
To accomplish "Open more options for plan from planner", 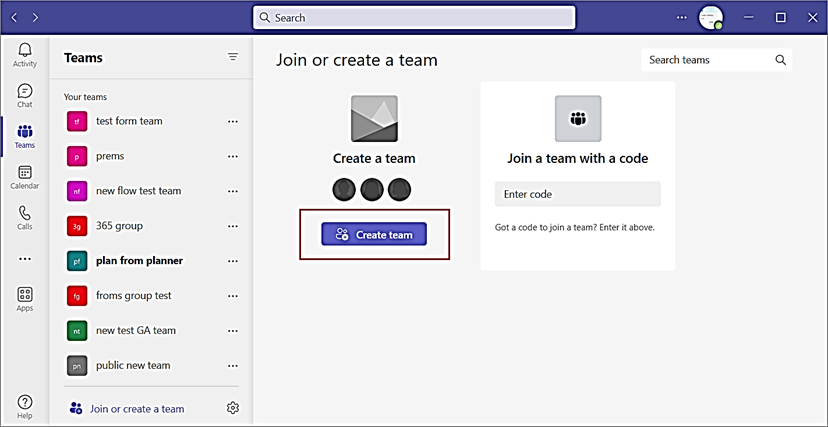I will (x=233, y=261).
